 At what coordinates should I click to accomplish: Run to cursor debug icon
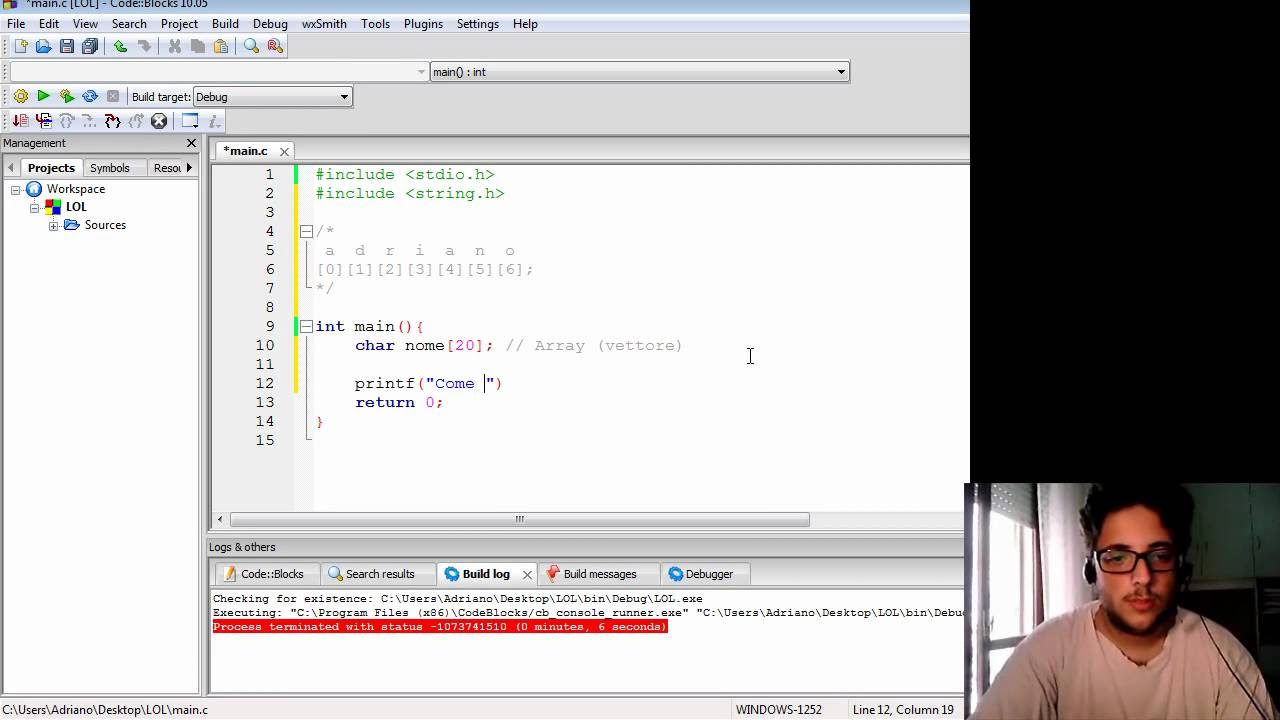[43, 121]
